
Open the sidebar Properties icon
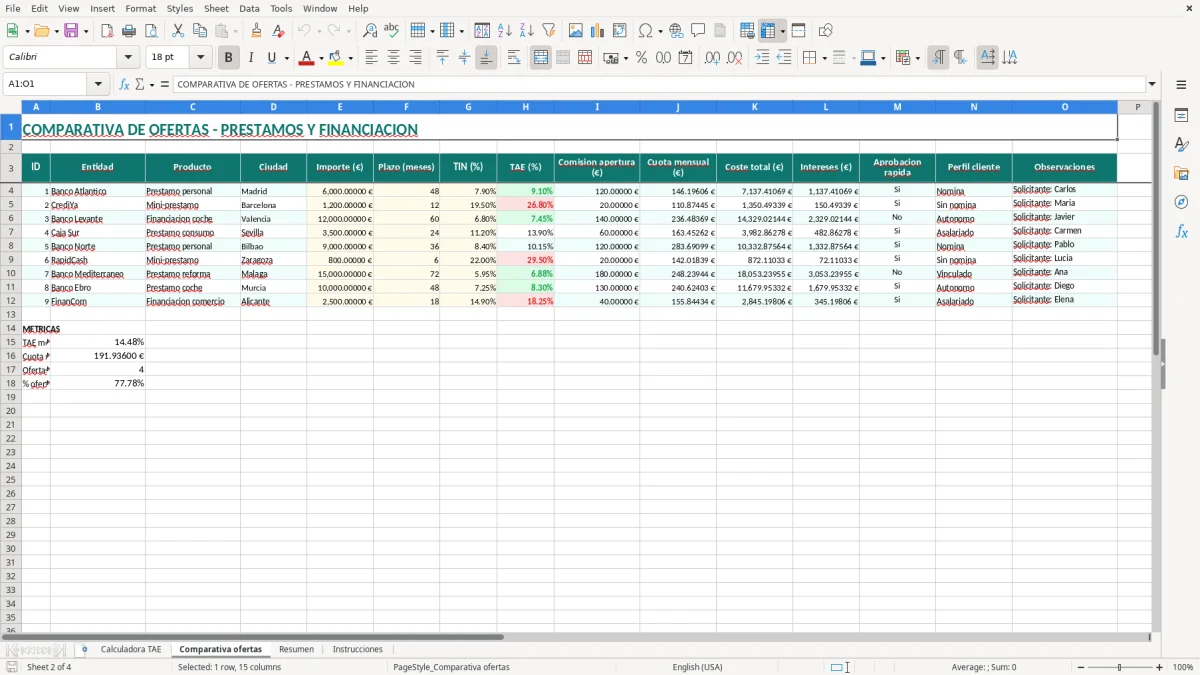pyautogui.click(x=1181, y=115)
